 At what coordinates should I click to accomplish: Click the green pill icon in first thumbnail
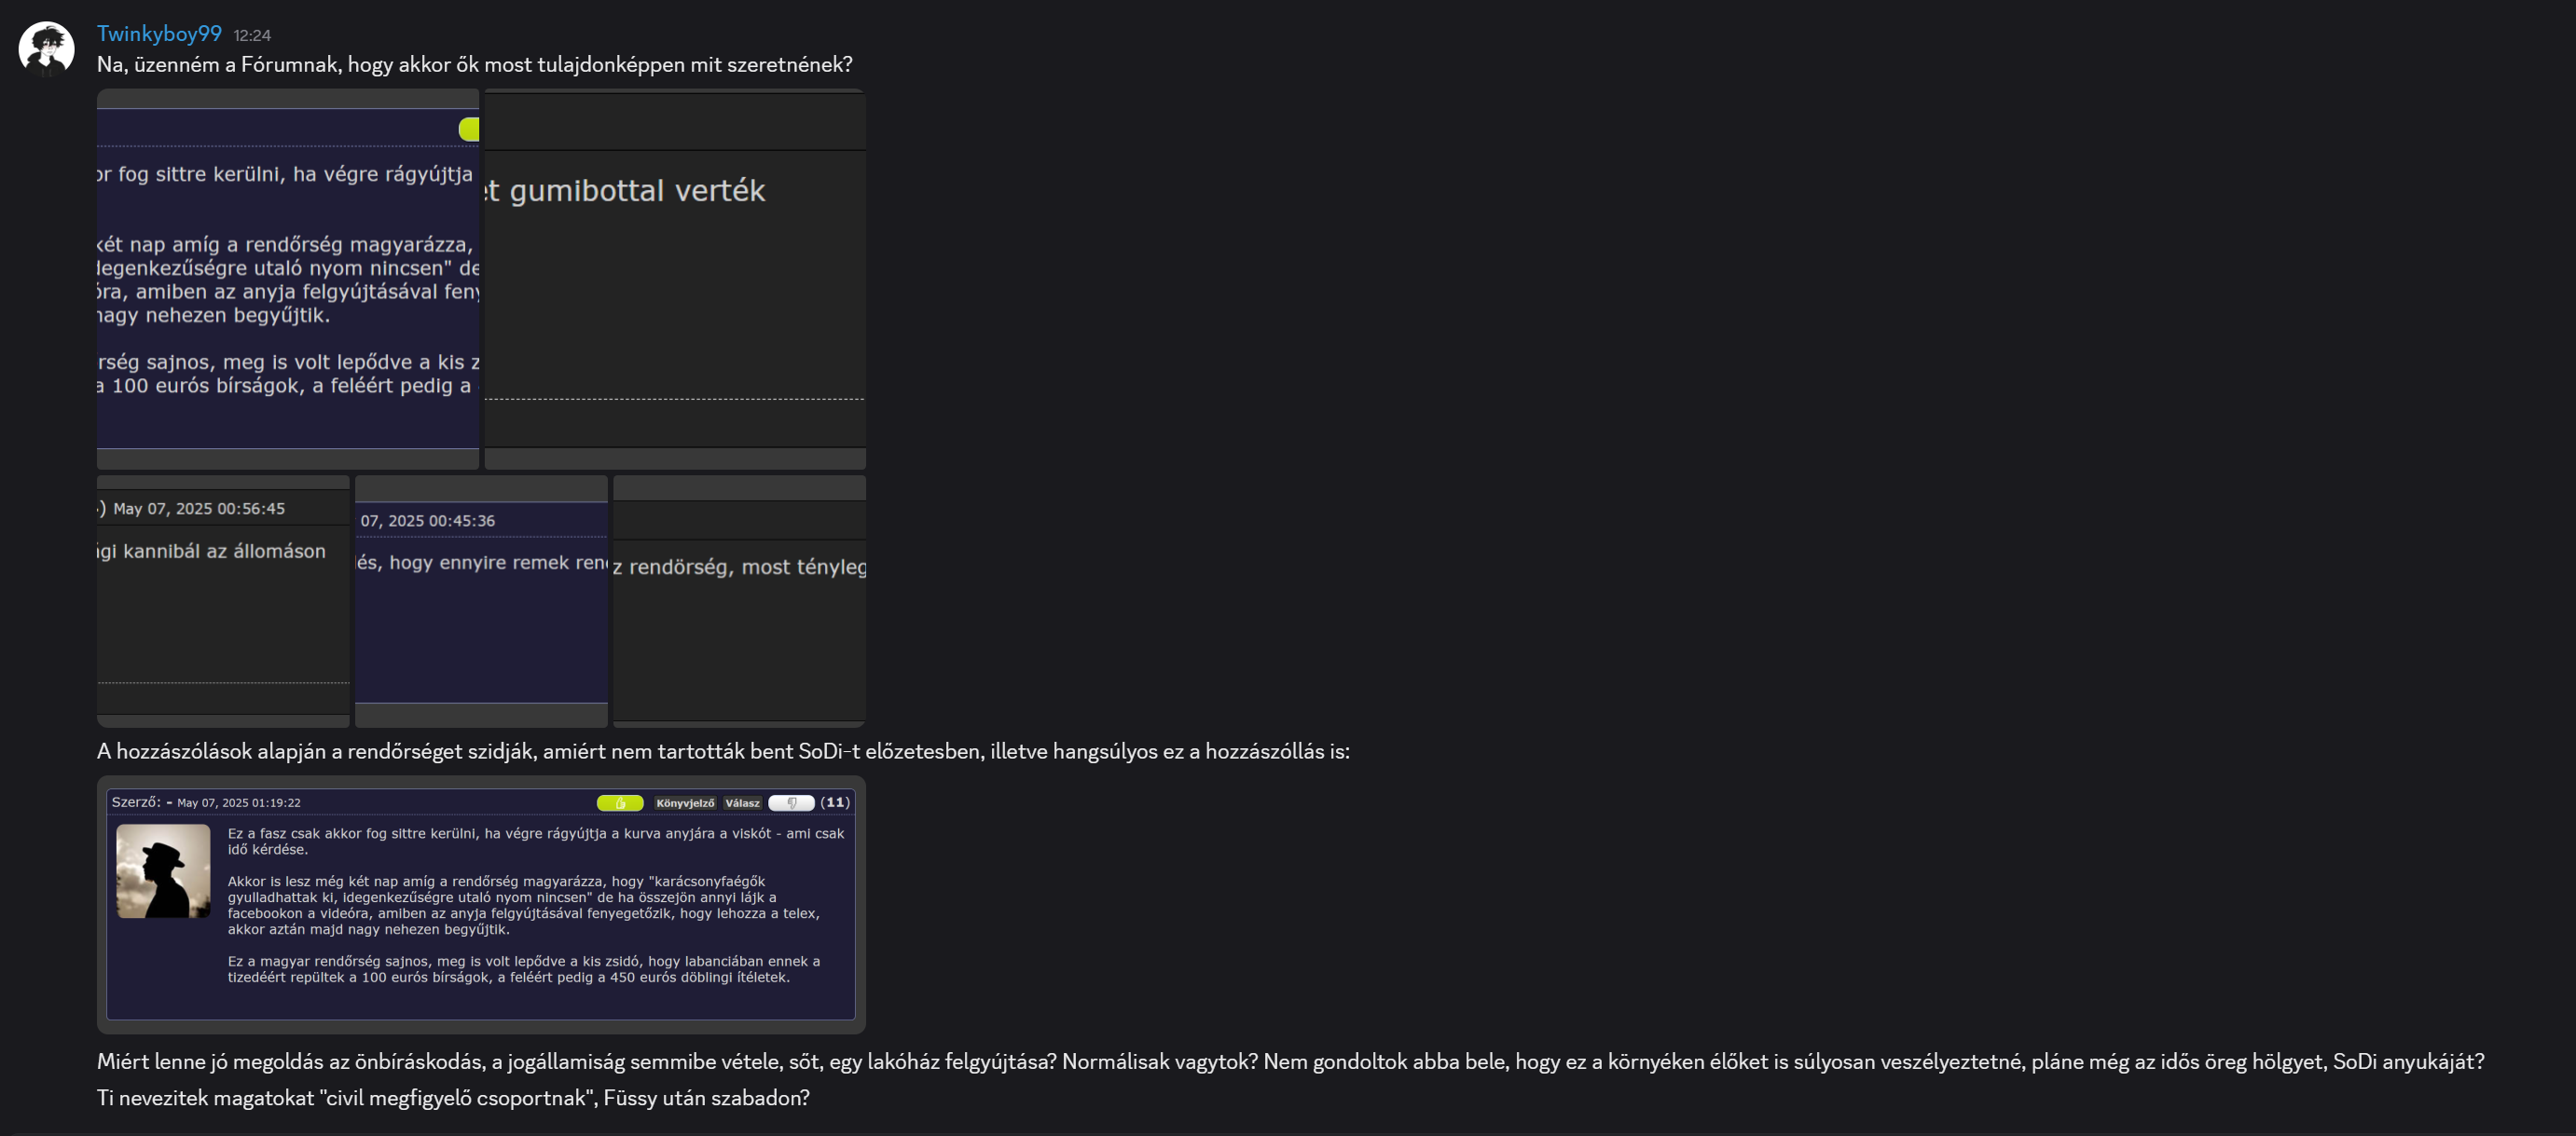click(469, 129)
